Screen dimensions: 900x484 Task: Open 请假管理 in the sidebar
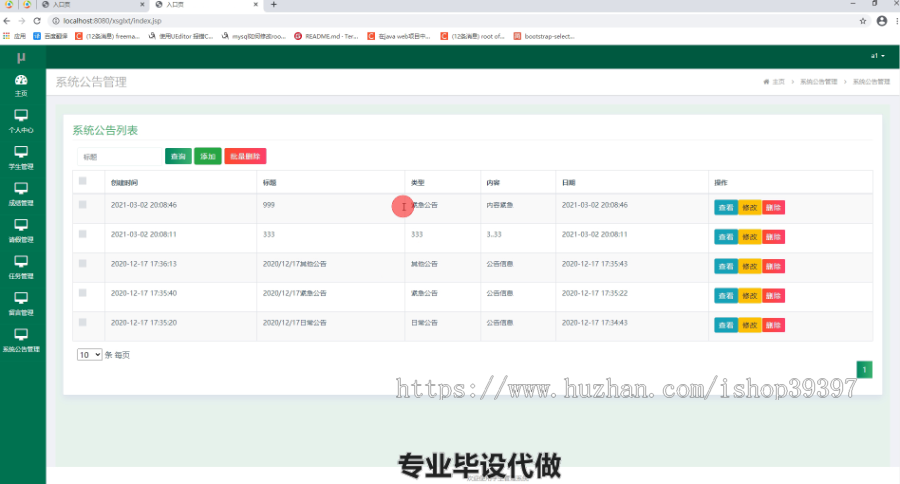coord(21,231)
